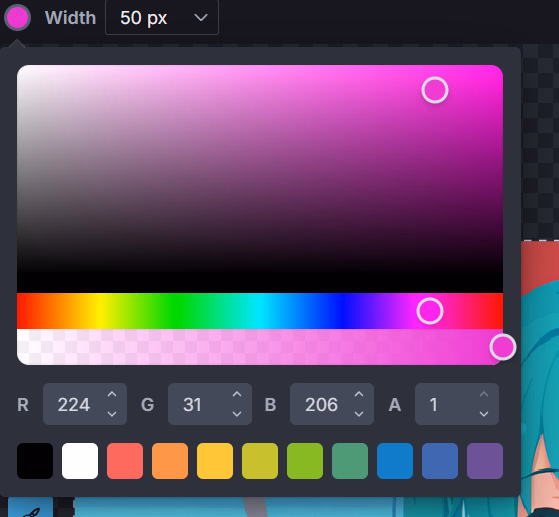Pick the orange preset swatch
The height and width of the screenshot is (517, 559).
click(x=170, y=461)
